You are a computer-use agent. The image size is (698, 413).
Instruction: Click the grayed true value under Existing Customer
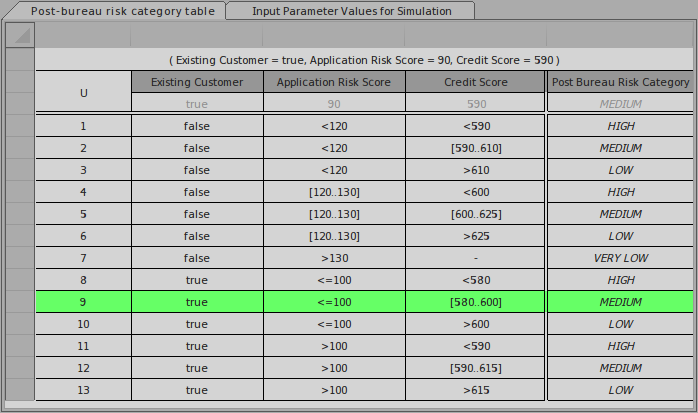coord(197,103)
